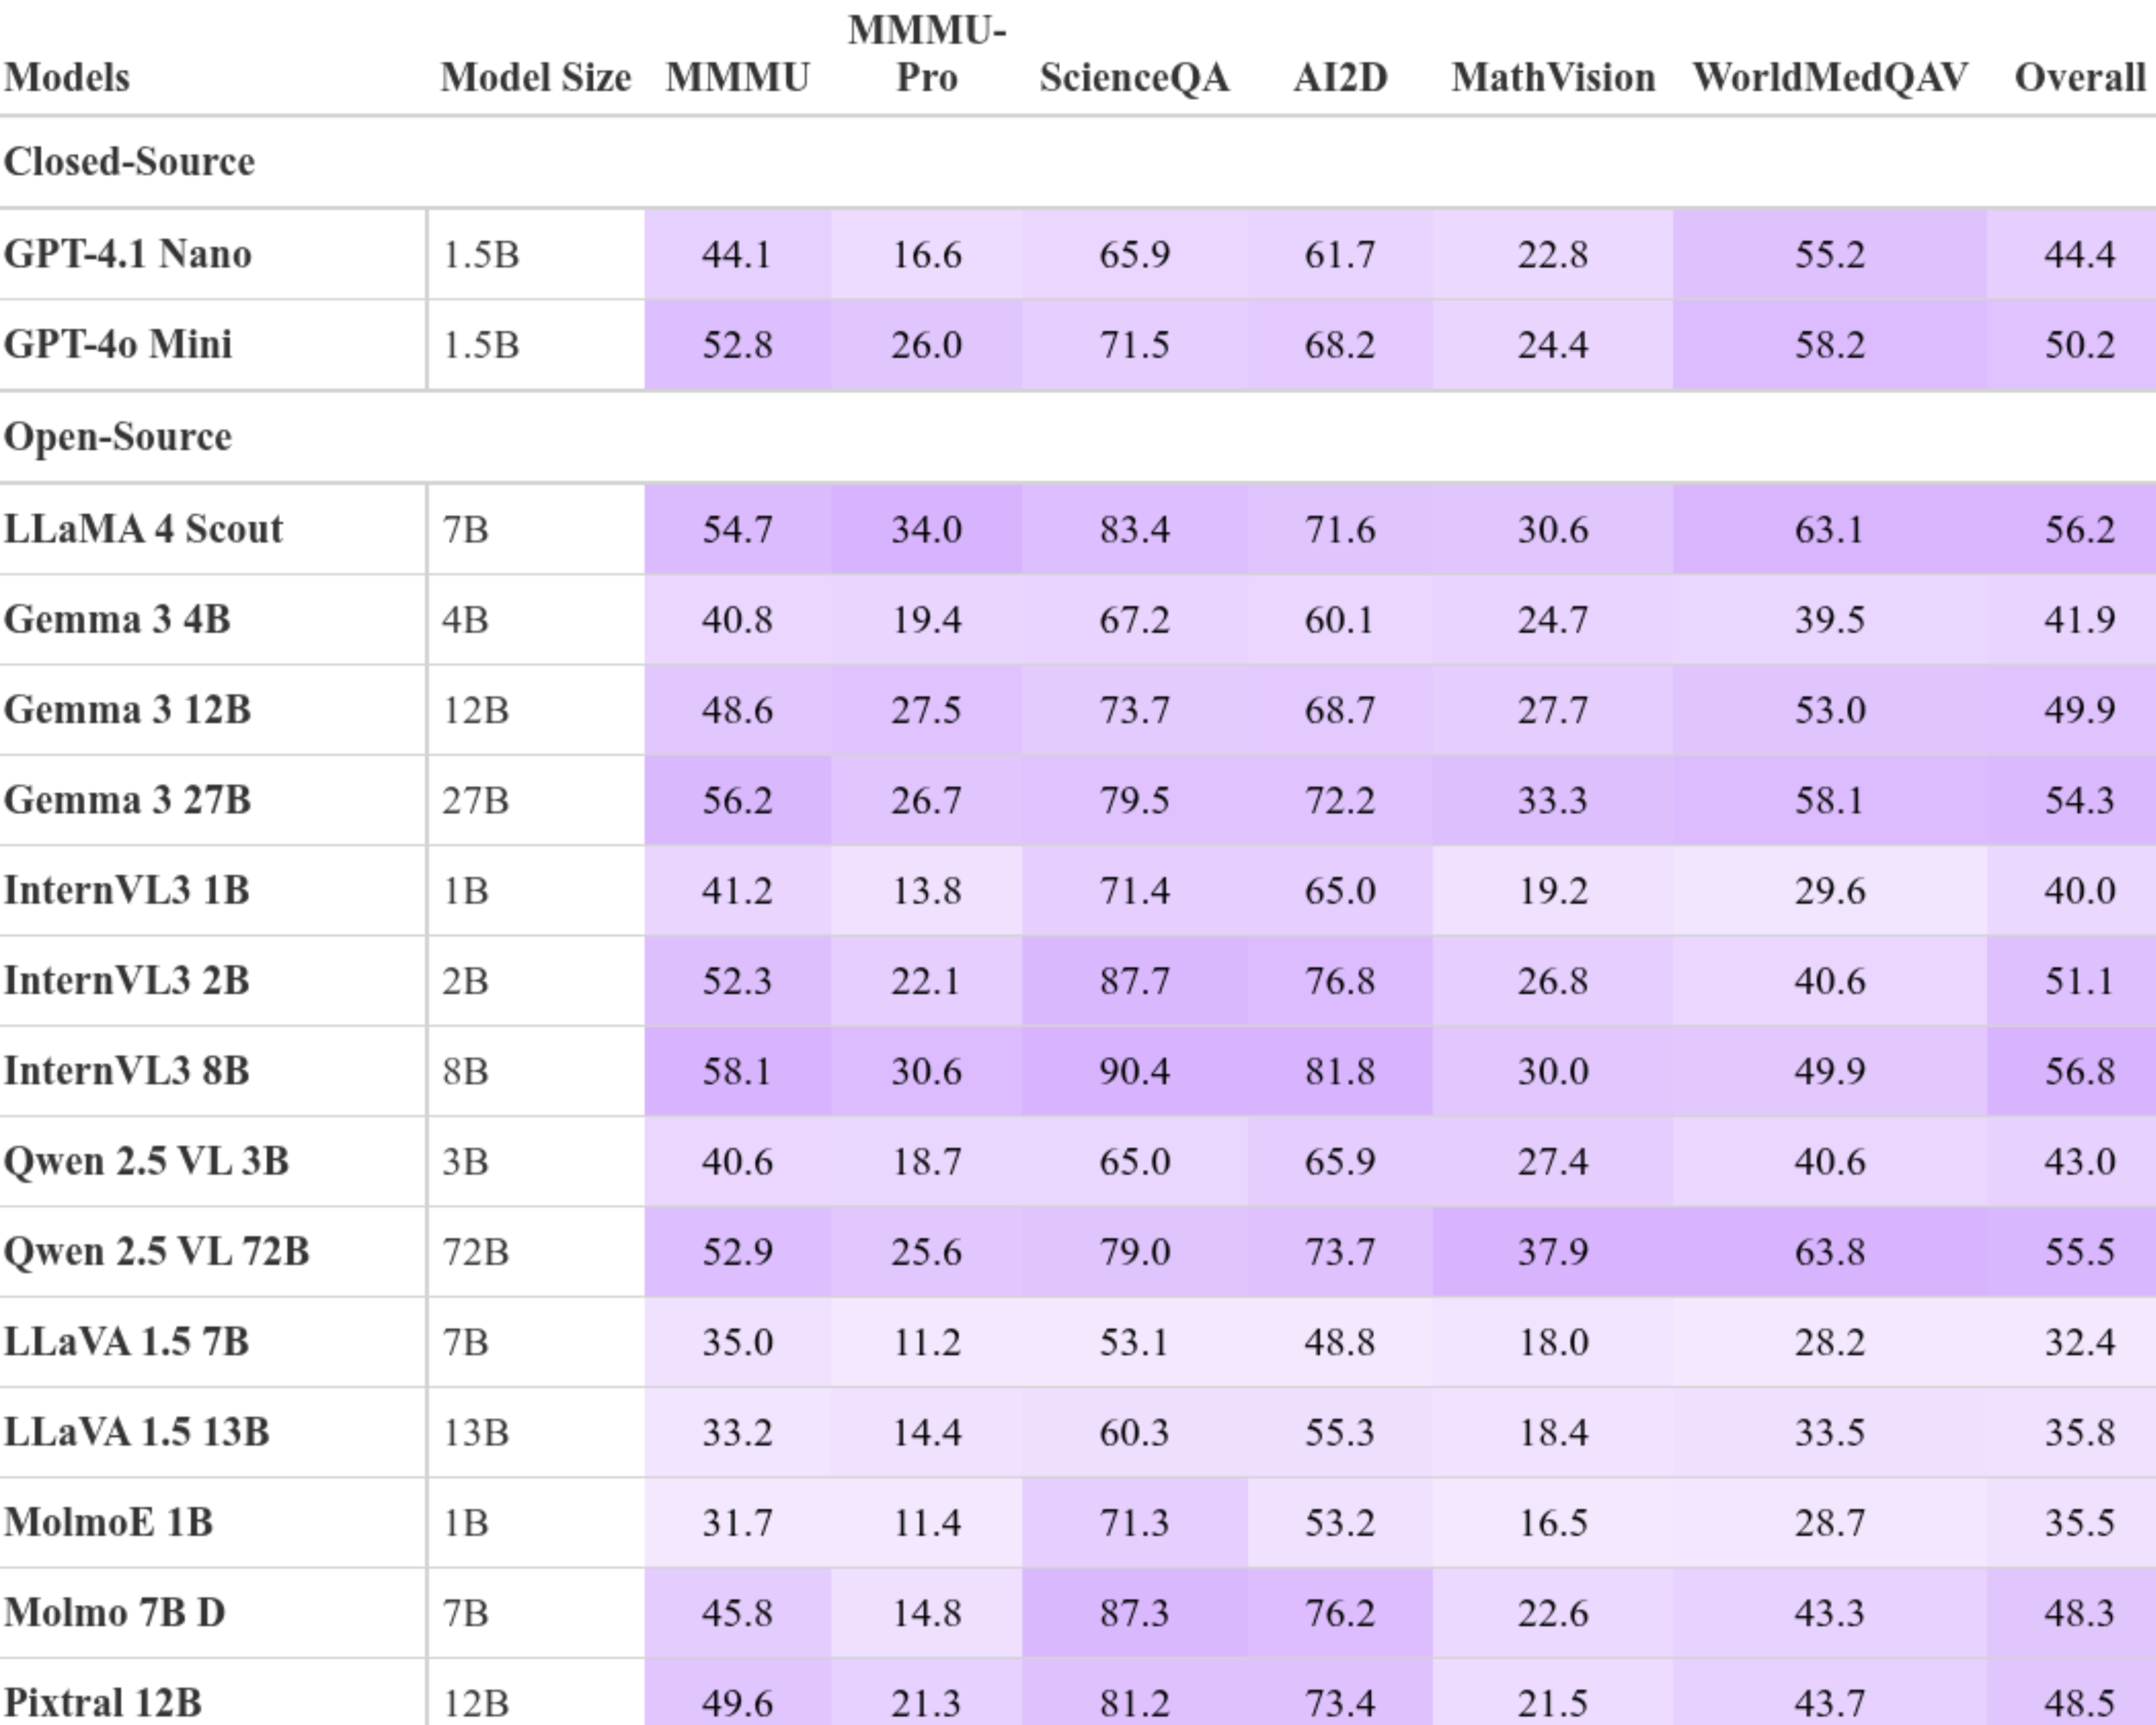Click the Open-Source section heading
Screen dimensions: 2156x1725
click(x=118, y=437)
